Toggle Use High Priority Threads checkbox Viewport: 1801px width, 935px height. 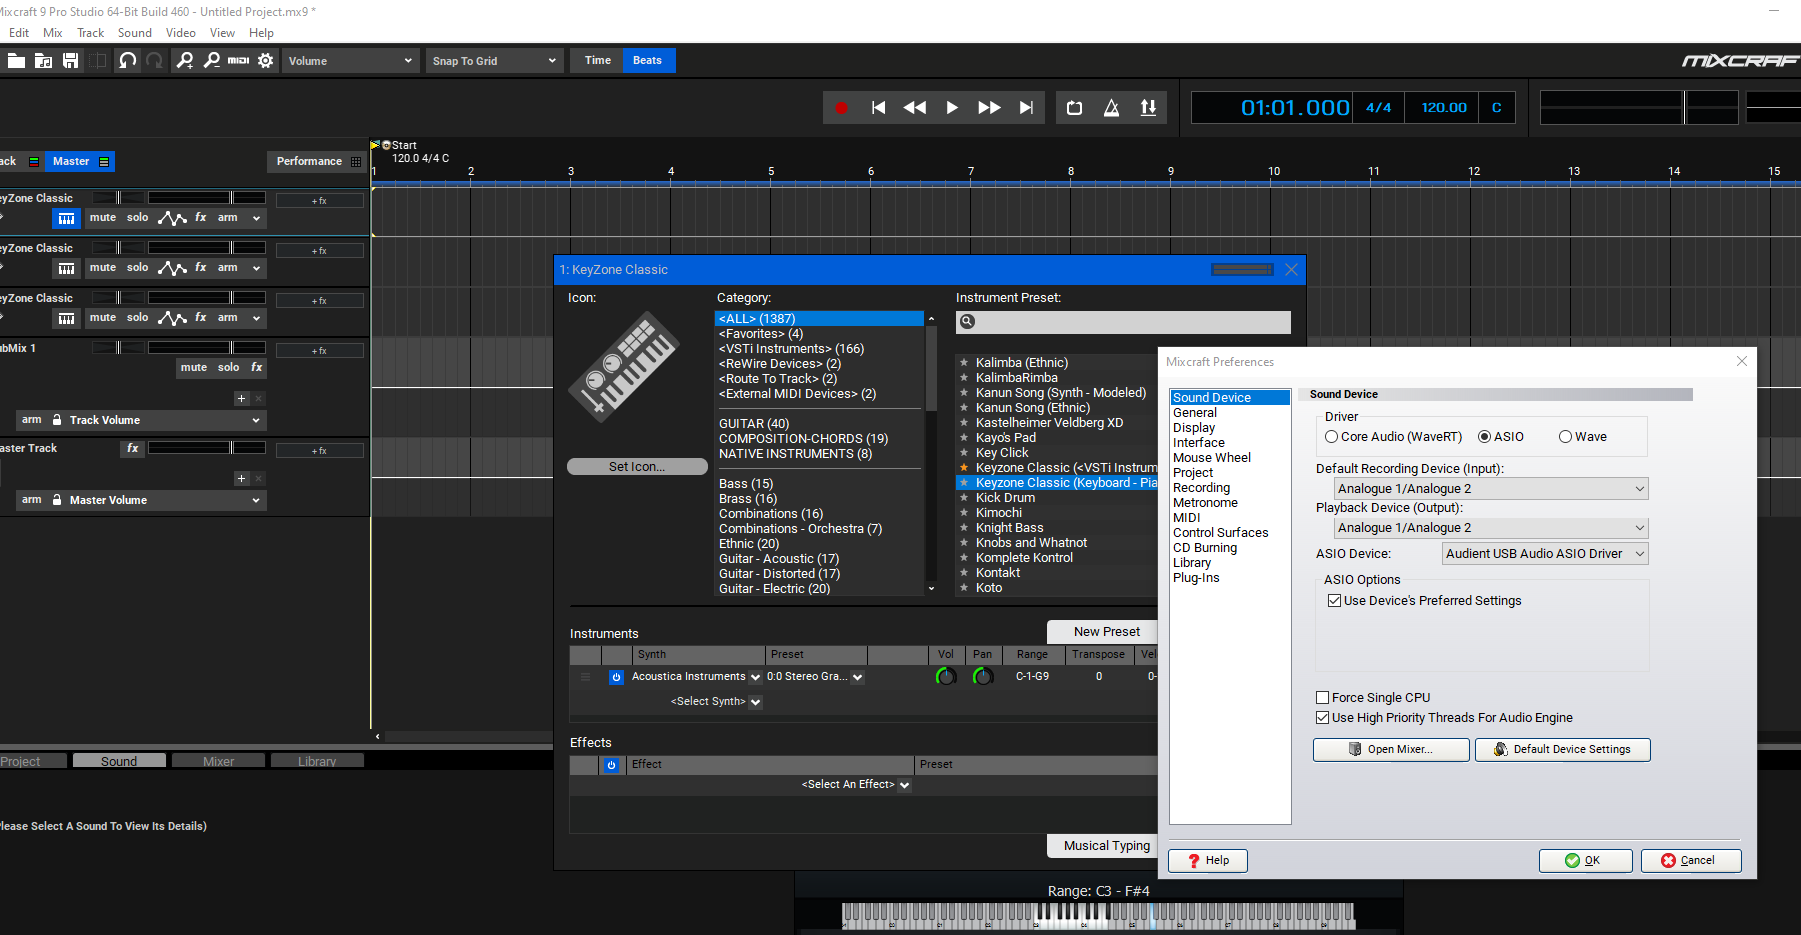pyautogui.click(x=1323, y=718)
